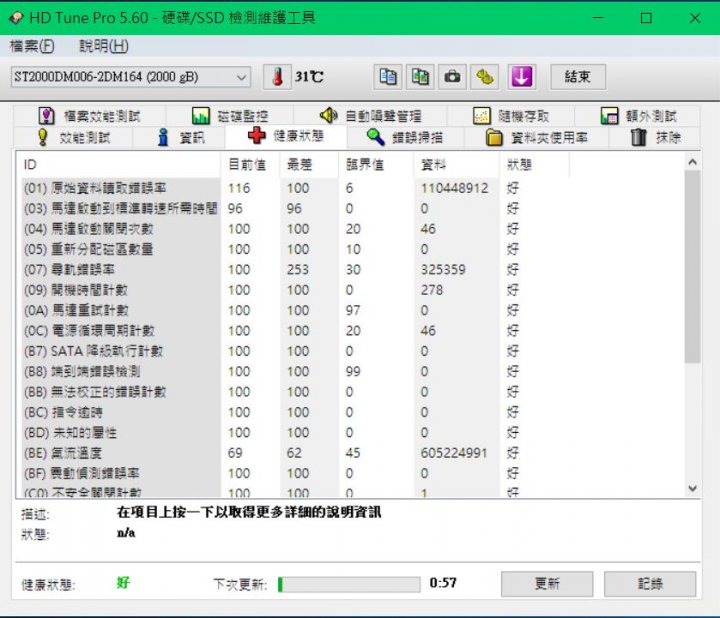The height and width of the screenshot is (618, 720).
Task: Click the scroll up arrow of attribute list
Action: coord(692,162)
